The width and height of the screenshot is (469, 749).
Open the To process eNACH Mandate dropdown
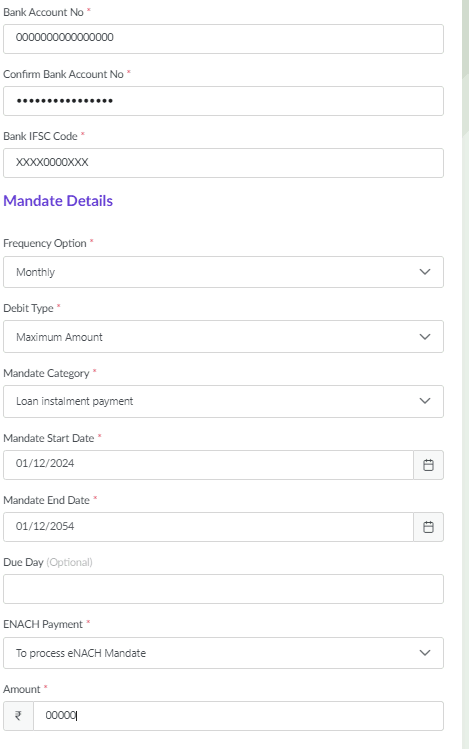(x=224, y=653)
